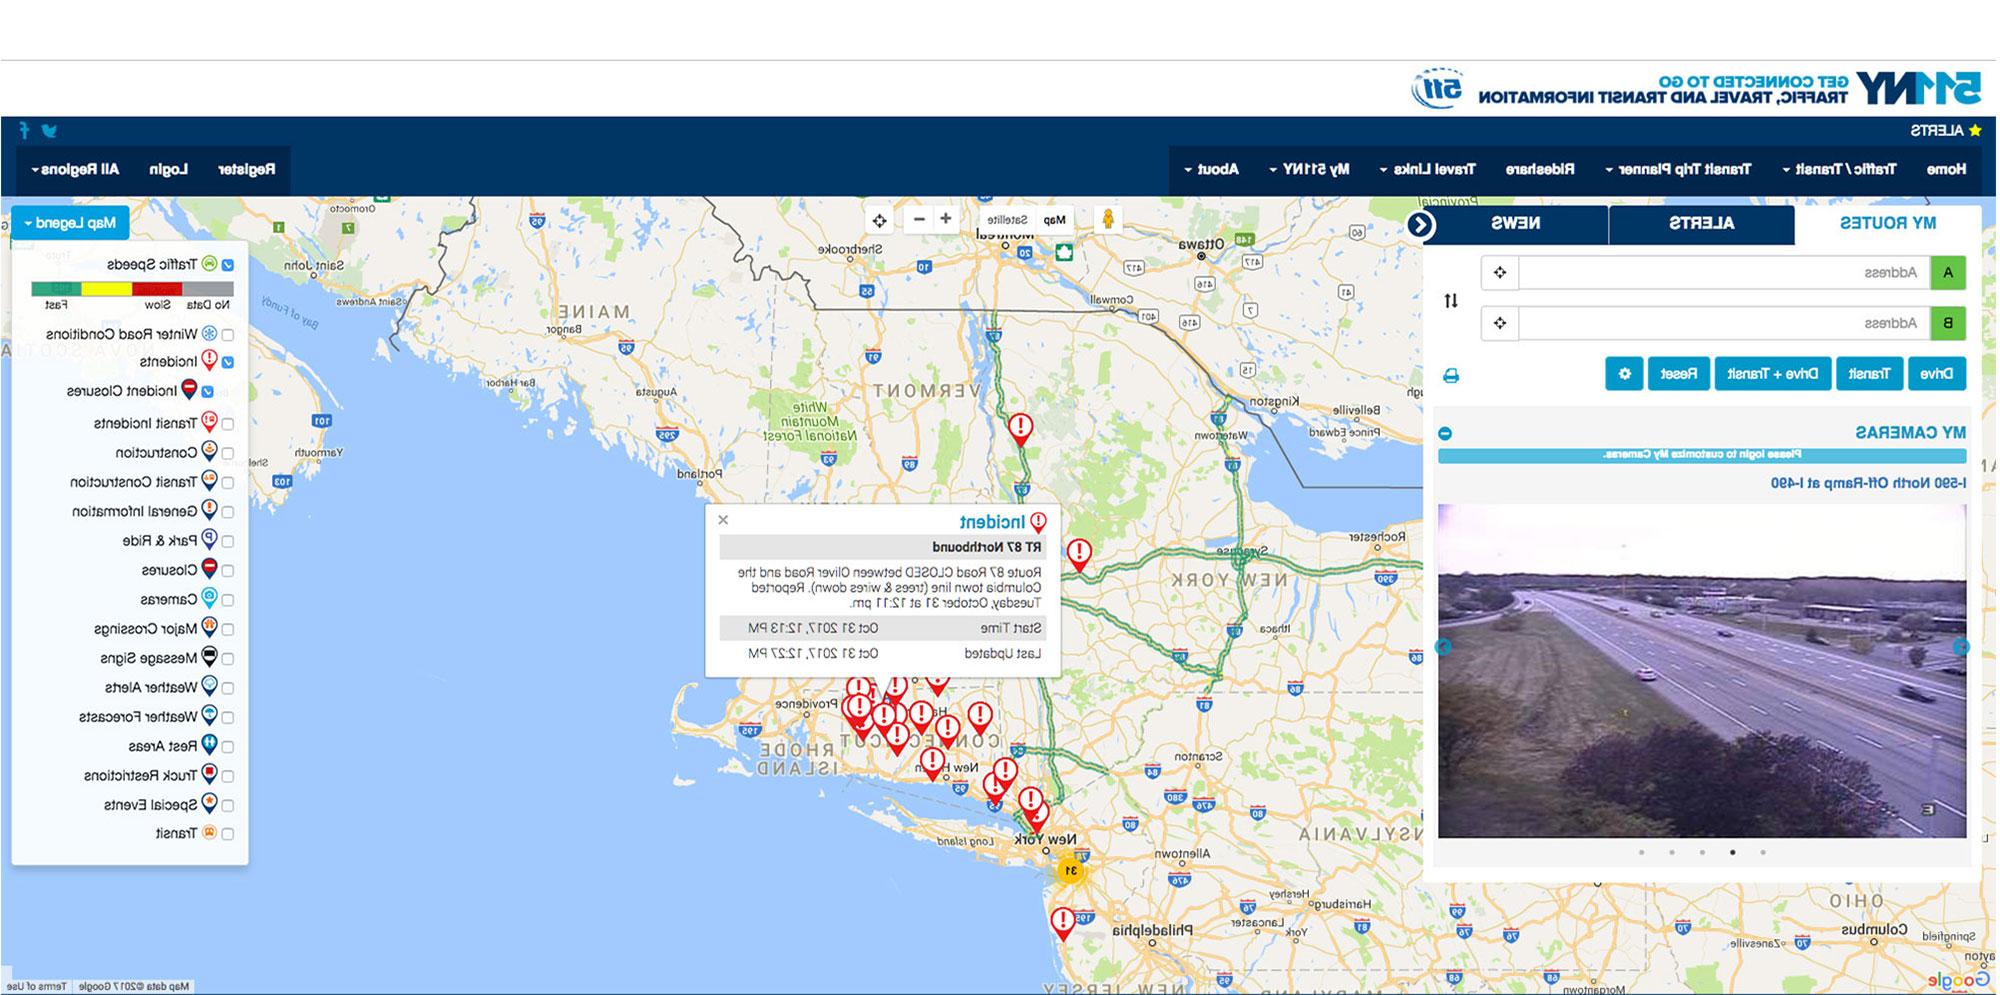Click the yellow traffic speed swatch

106,289
